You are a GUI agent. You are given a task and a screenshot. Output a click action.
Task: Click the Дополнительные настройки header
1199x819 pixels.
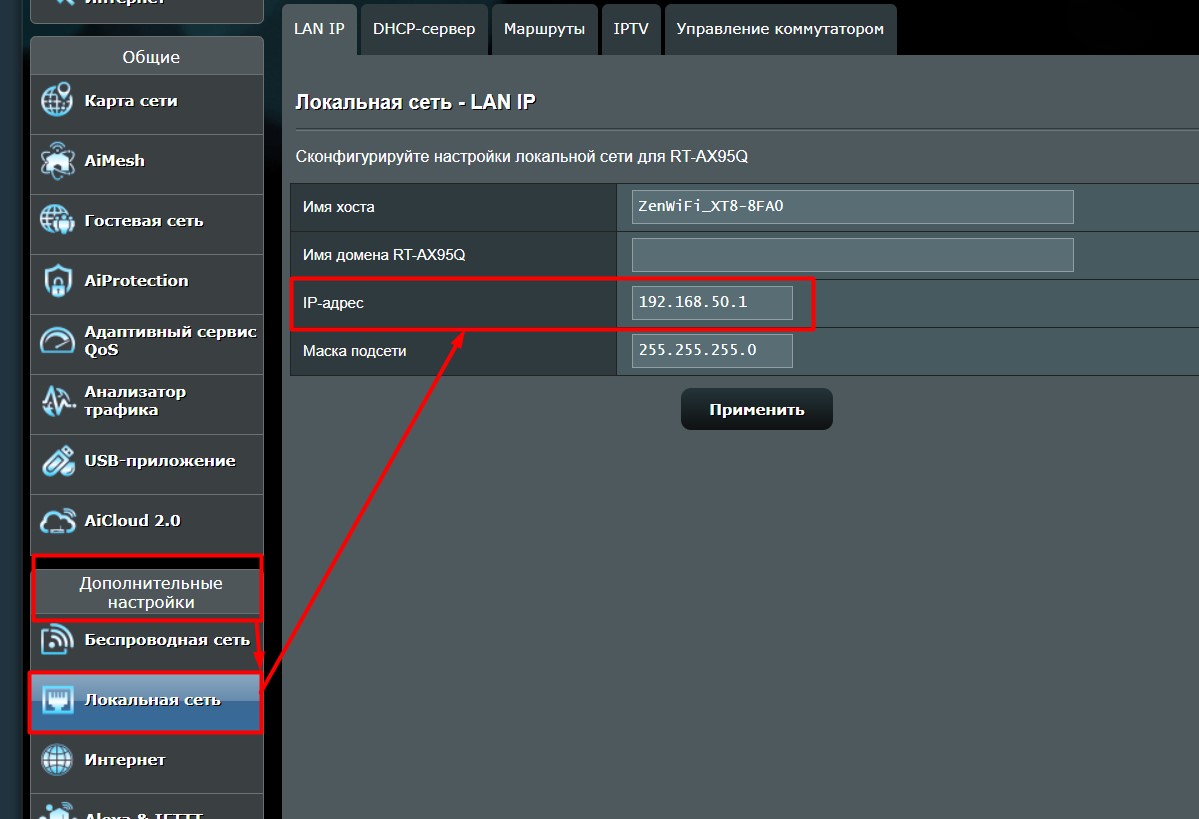[x=151, y=593]
